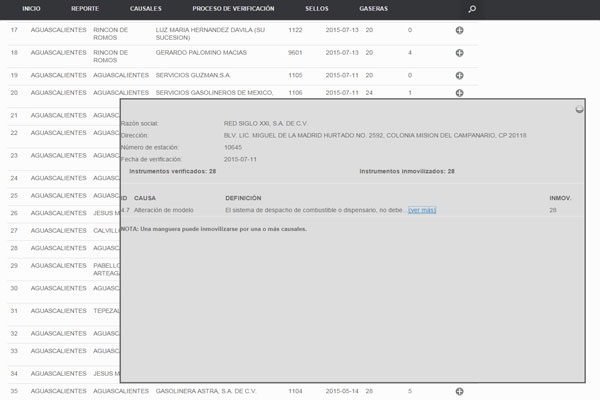Navigate to the SELLOS section
Viewport: 600px width, 400px height.
click(x=317, y=8)
